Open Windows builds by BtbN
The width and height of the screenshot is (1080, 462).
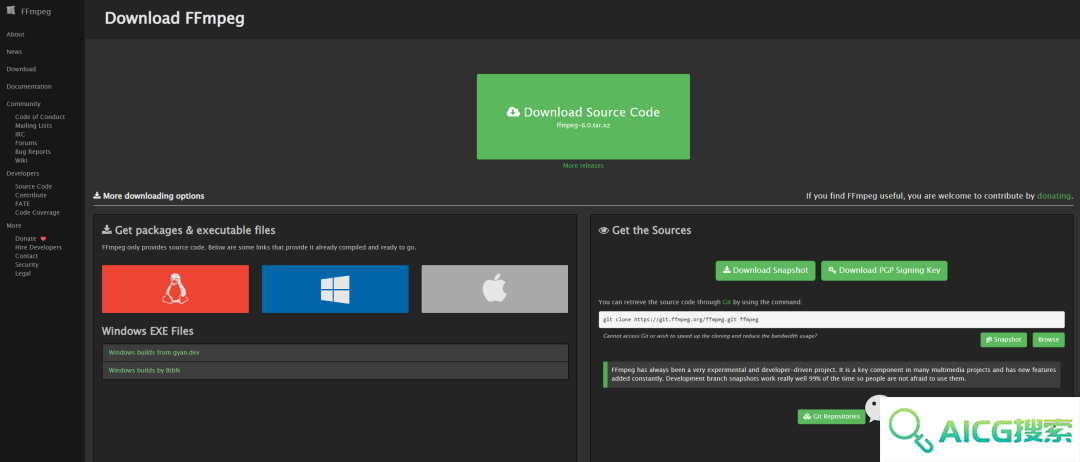coord(335,370)
